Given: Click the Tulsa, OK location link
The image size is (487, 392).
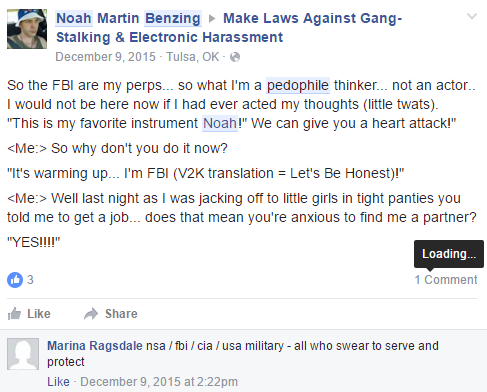Looking at the screenshot, I should point(193,57).
